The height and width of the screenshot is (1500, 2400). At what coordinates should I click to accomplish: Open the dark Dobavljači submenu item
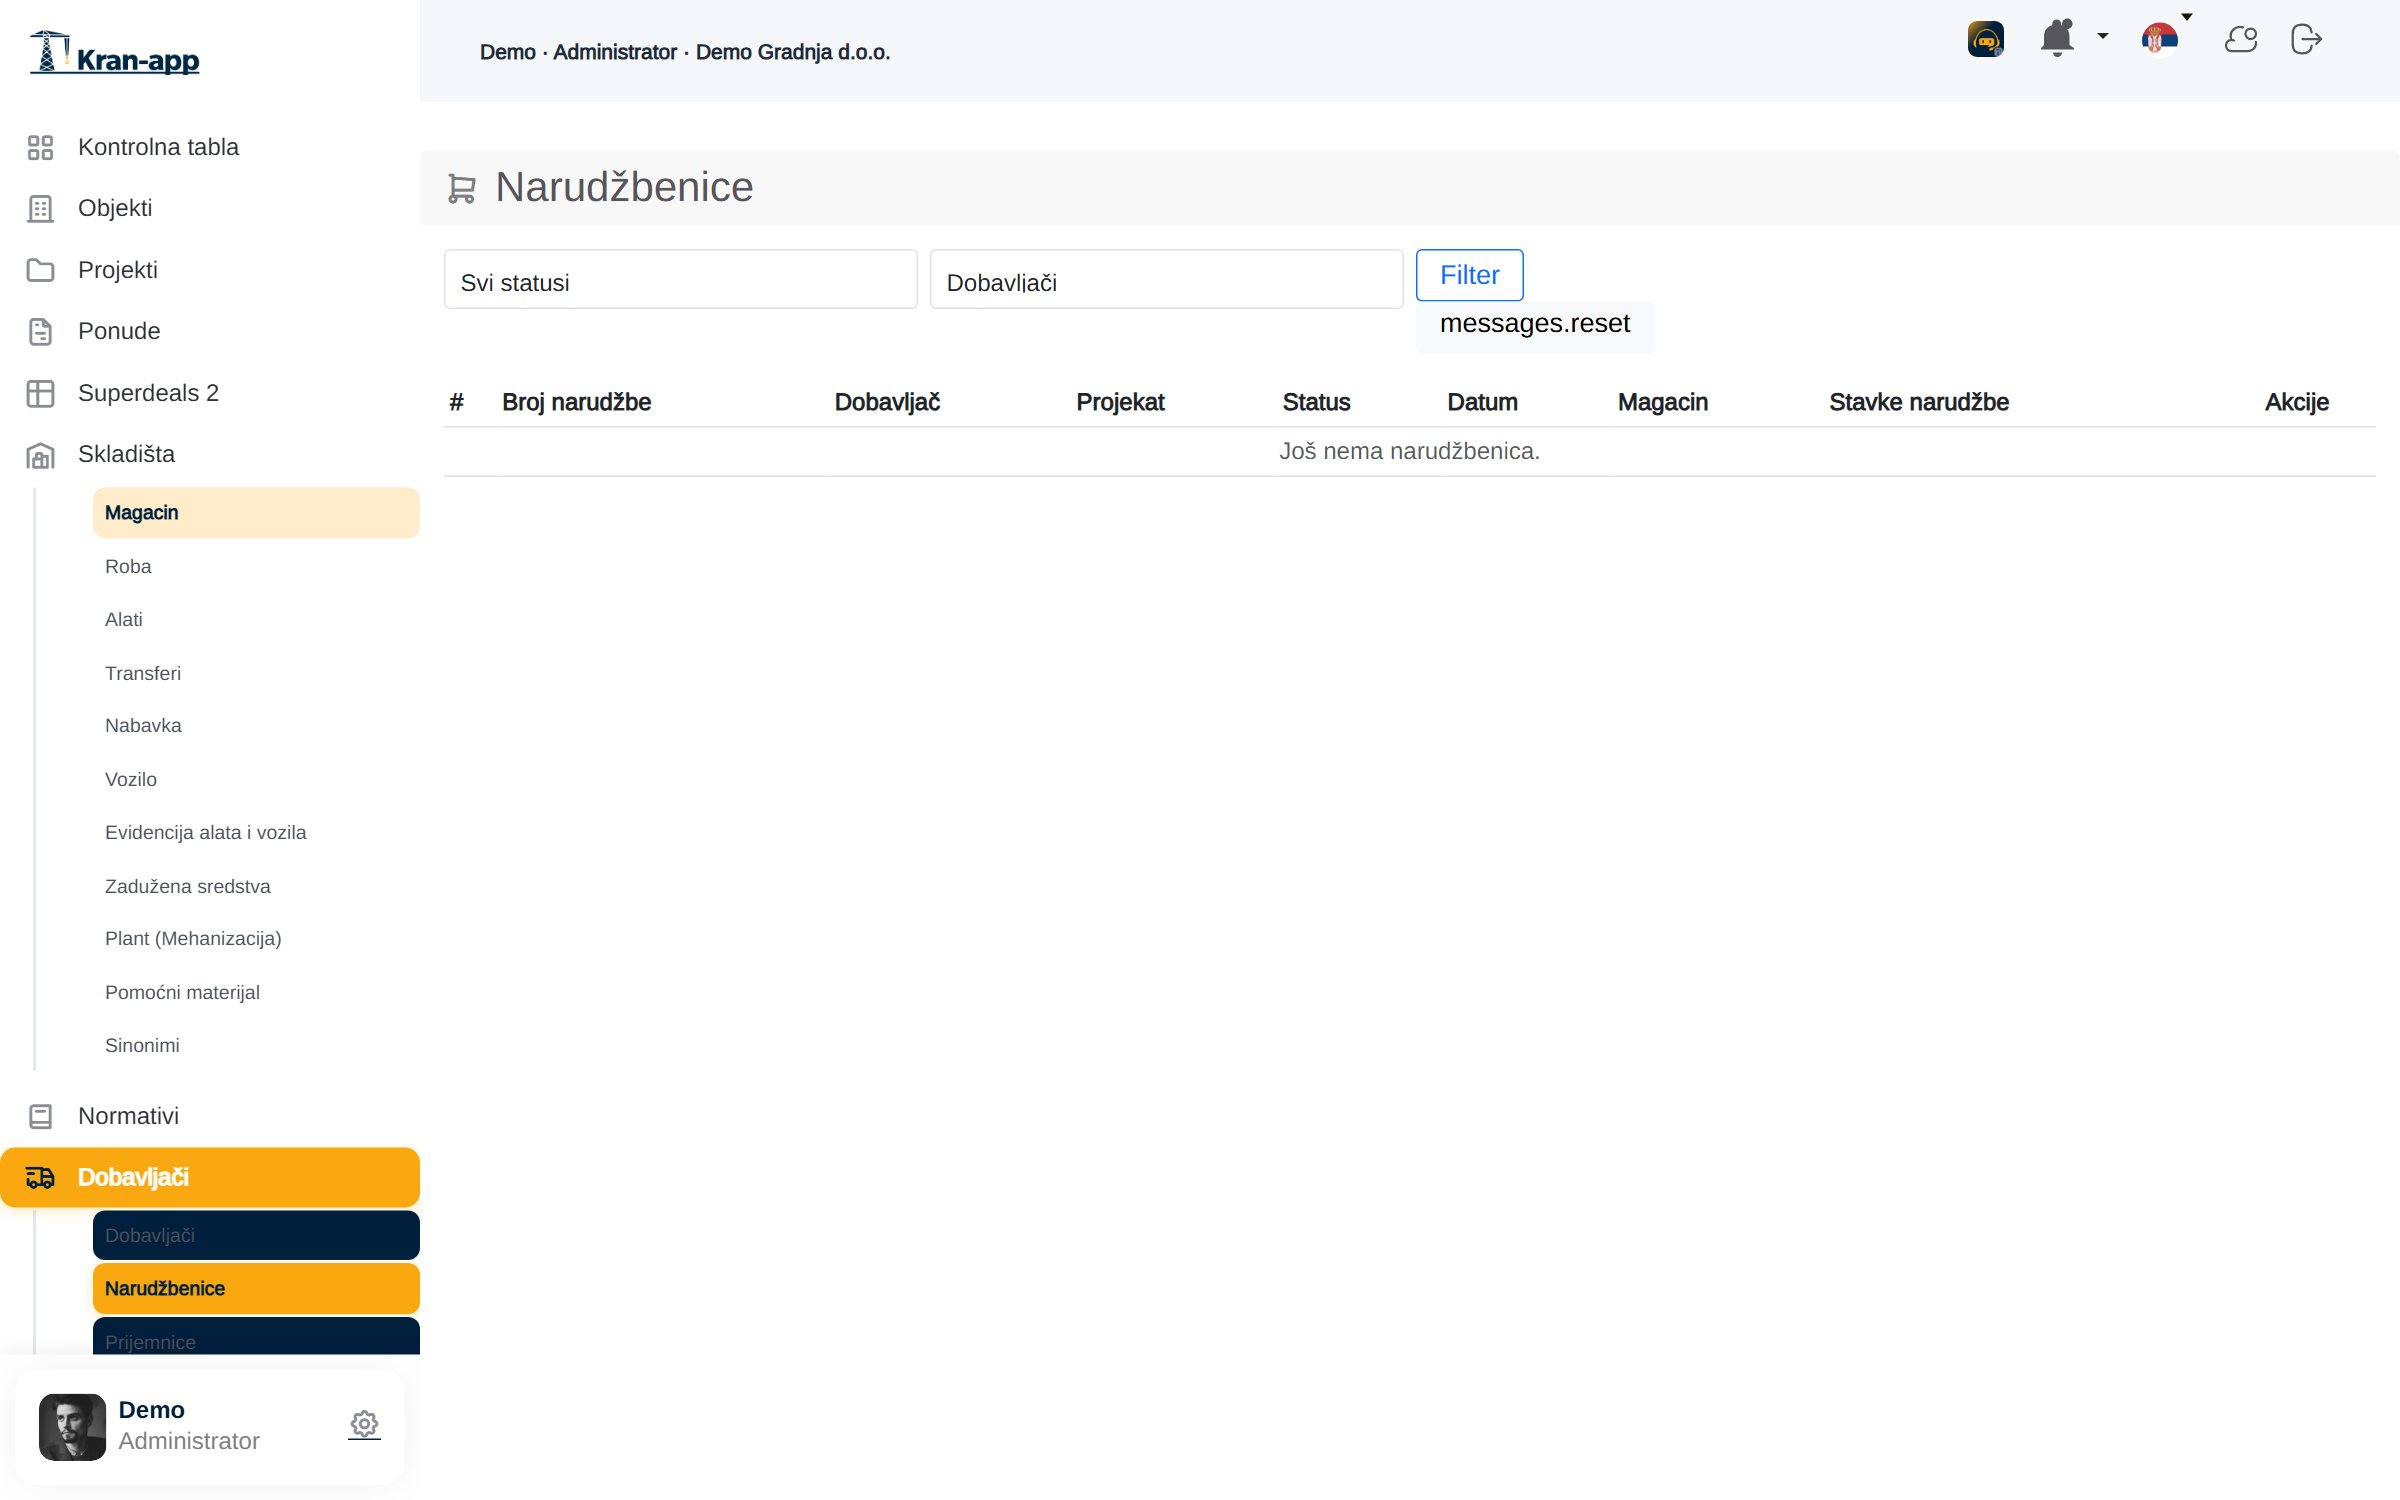tap(256, 1235)
